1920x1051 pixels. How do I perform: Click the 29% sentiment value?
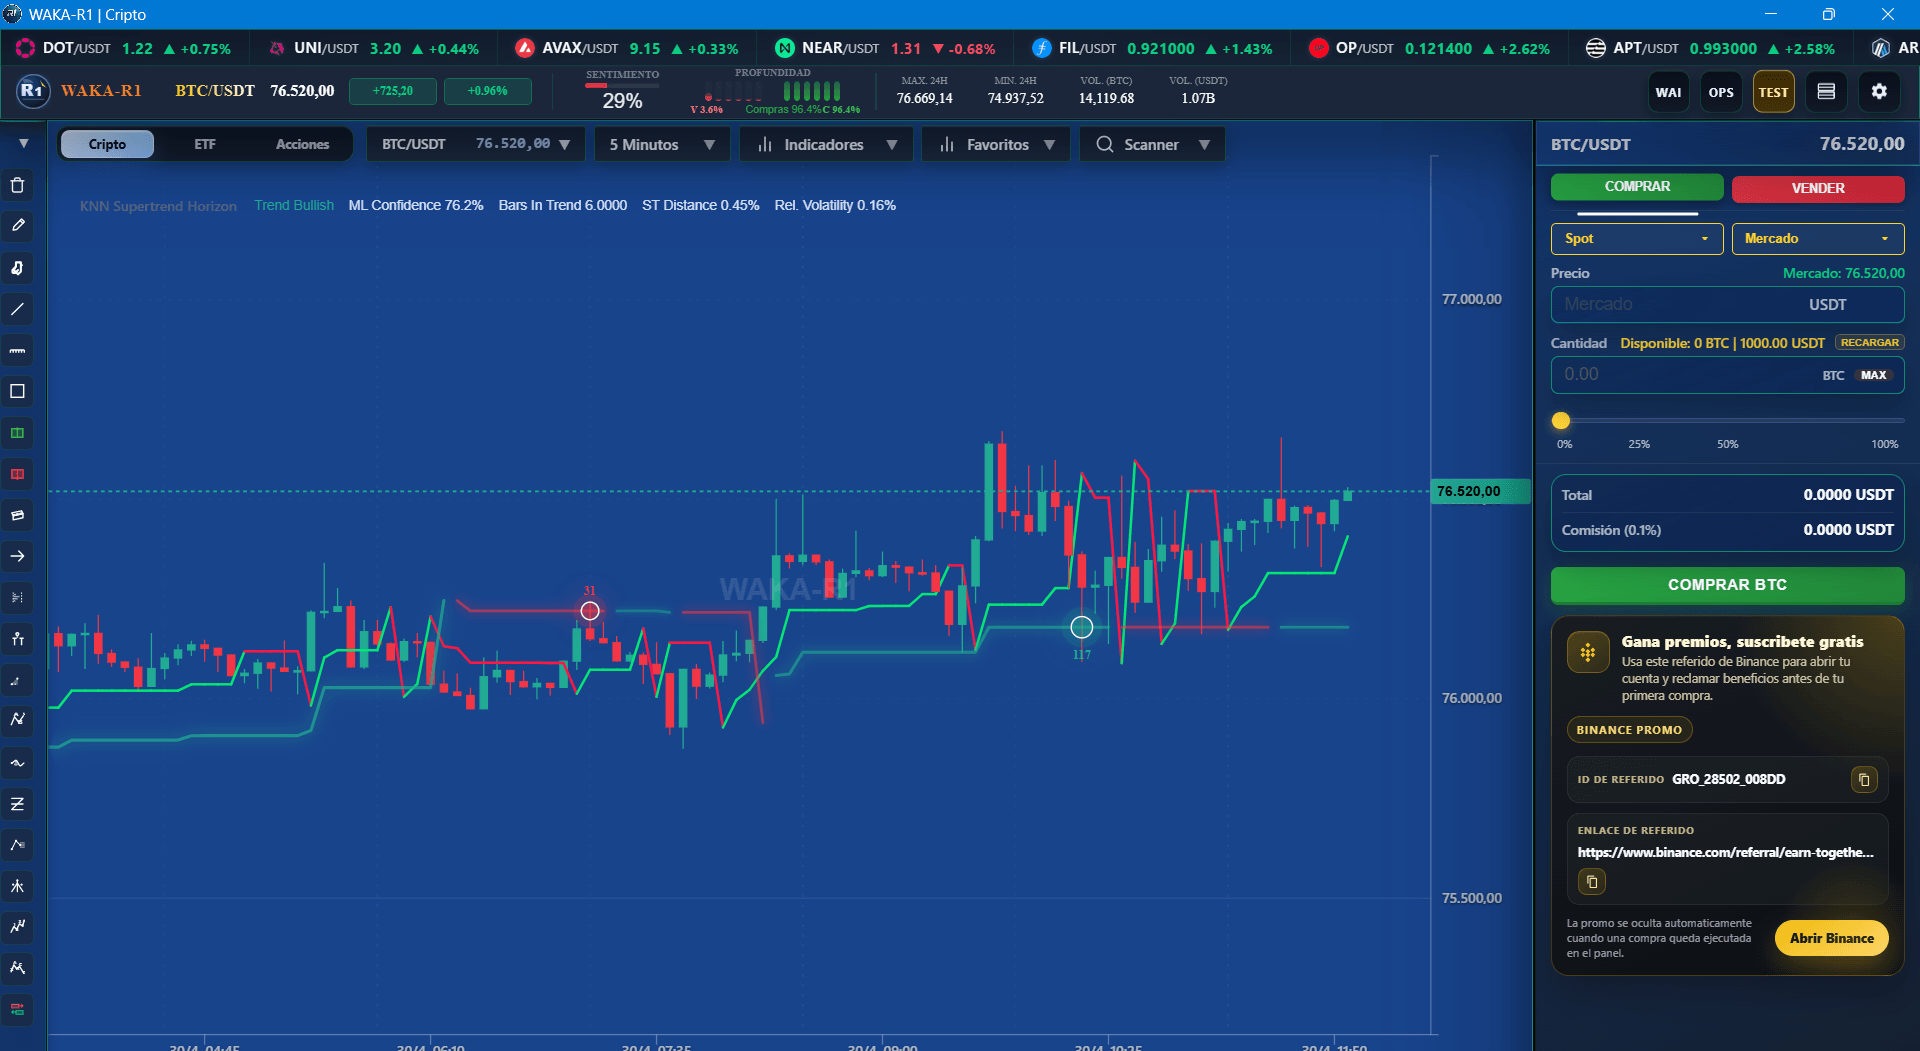(622, 101)
